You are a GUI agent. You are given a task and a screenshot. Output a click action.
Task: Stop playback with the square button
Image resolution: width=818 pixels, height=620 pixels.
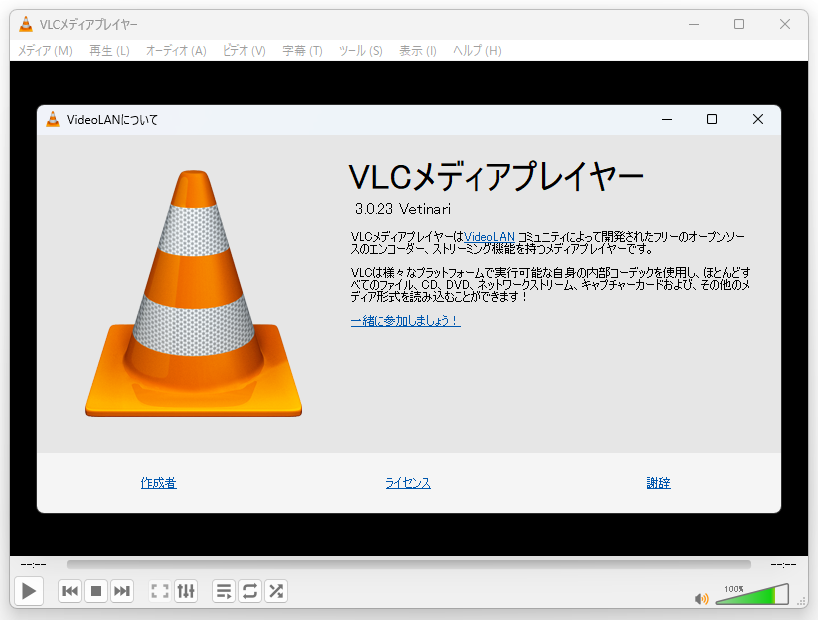[96, 591]
